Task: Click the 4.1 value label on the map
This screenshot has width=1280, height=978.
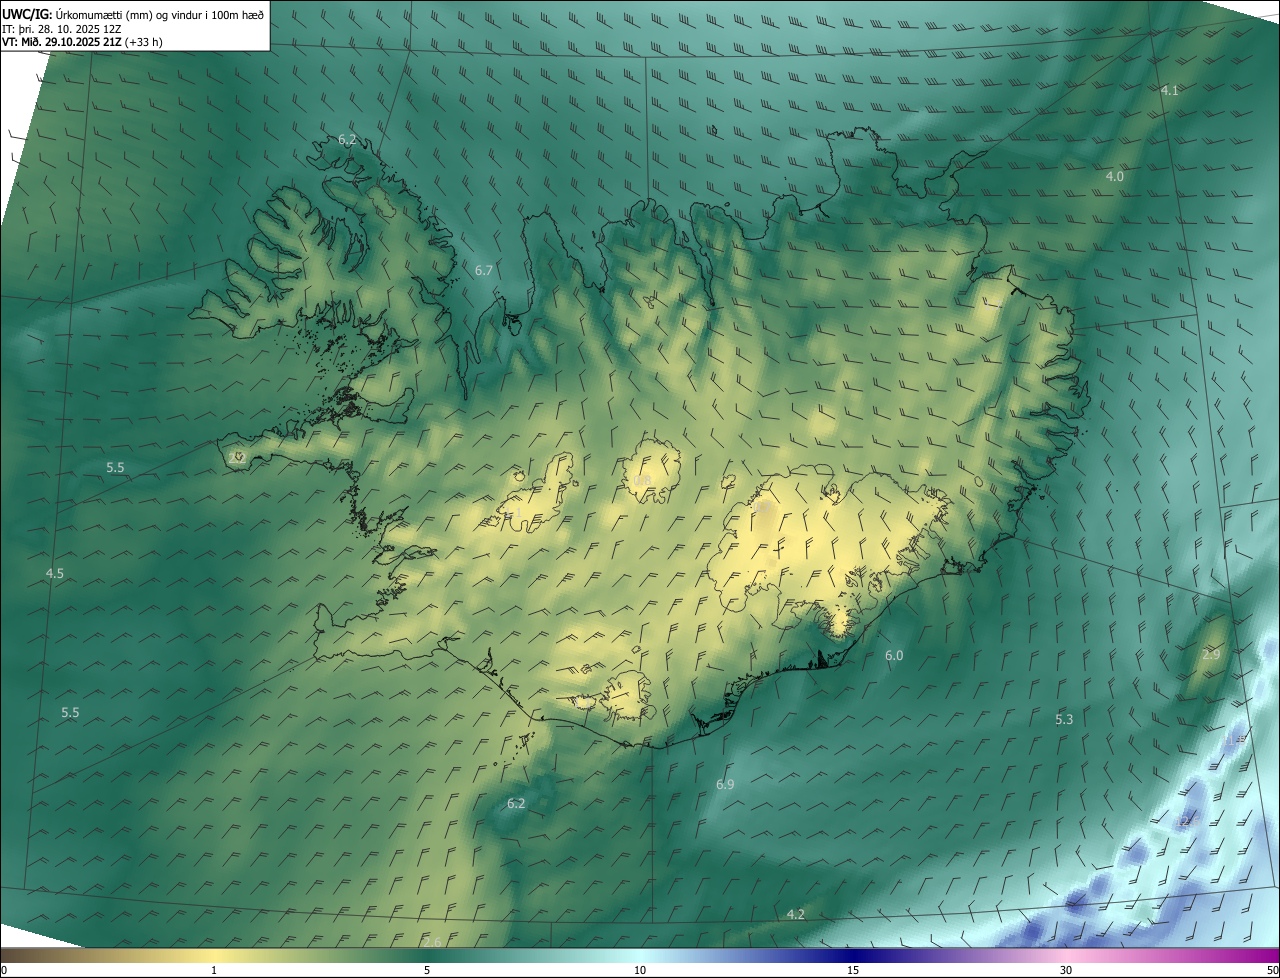Action: coord(1170,90)
